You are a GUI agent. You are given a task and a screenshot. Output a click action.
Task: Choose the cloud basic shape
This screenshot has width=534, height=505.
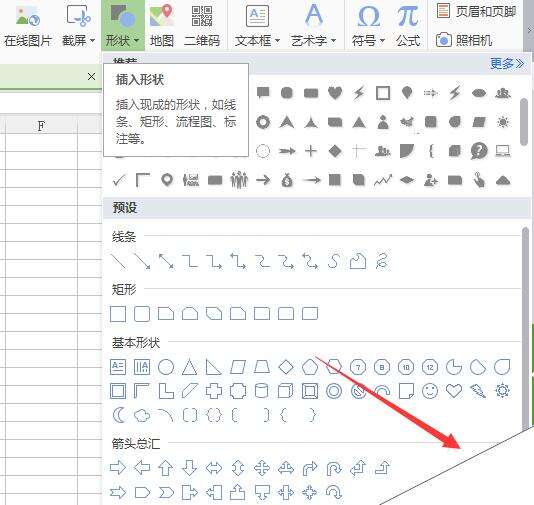click(142, 415)
